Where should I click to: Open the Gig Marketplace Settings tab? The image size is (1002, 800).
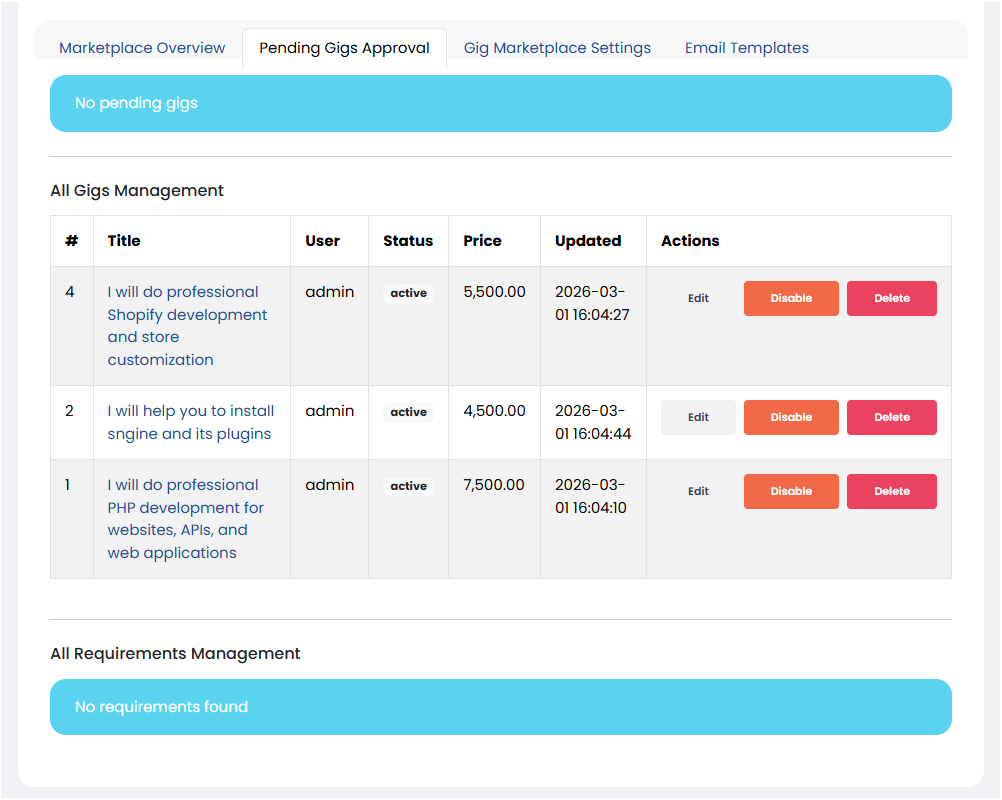[557, 48]
